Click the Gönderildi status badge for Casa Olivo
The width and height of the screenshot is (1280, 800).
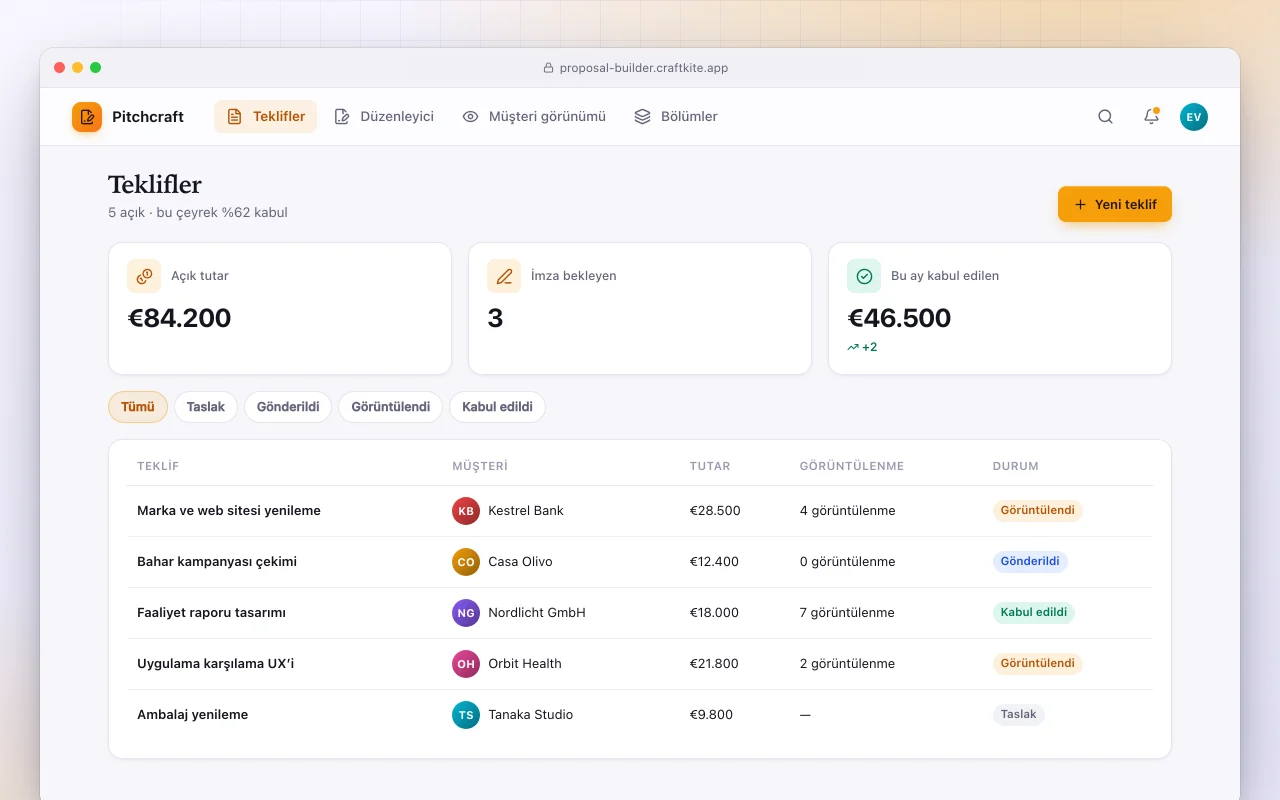click(1030, 562)
